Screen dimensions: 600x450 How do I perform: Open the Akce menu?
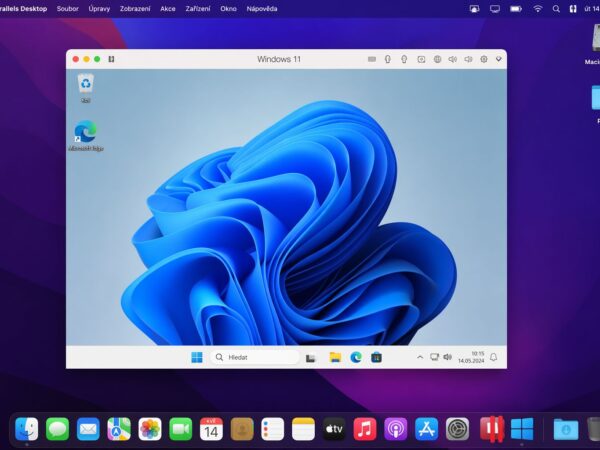click(x=168, y=8)
